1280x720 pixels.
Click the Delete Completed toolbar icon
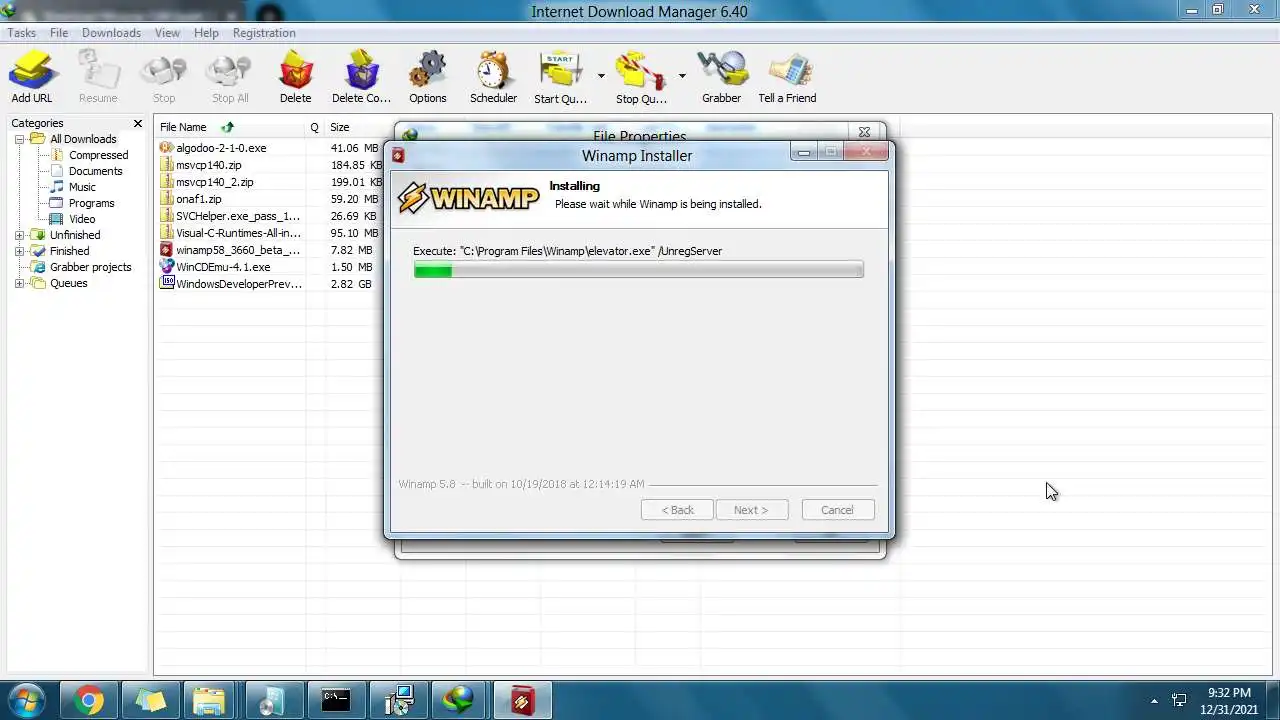pos(361,78)
